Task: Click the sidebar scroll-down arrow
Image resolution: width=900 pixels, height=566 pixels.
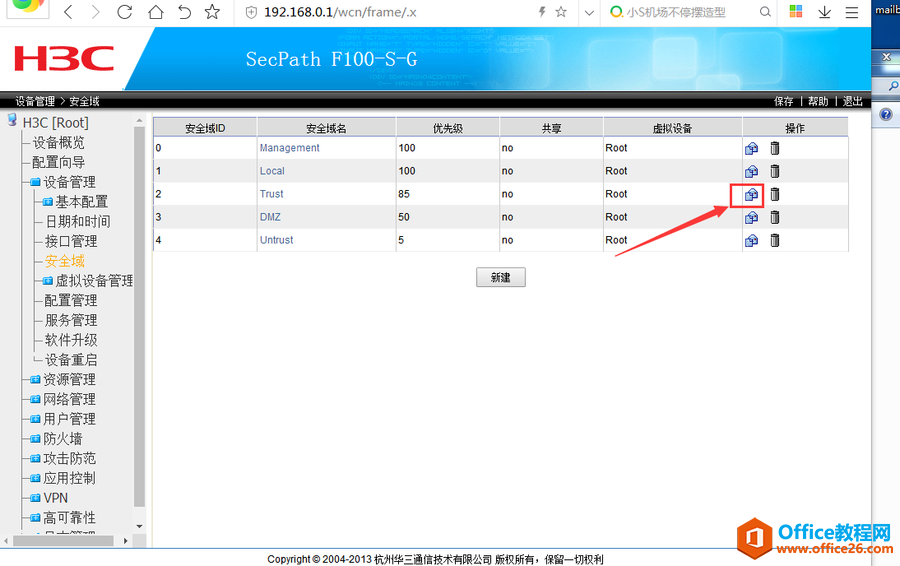Action: [139, 526]
